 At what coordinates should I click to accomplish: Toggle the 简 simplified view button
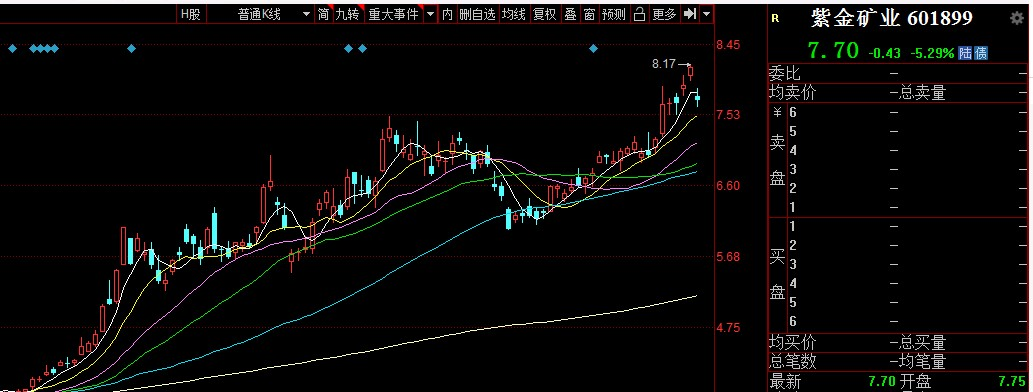pyautogui.click(x=323, y=14)
